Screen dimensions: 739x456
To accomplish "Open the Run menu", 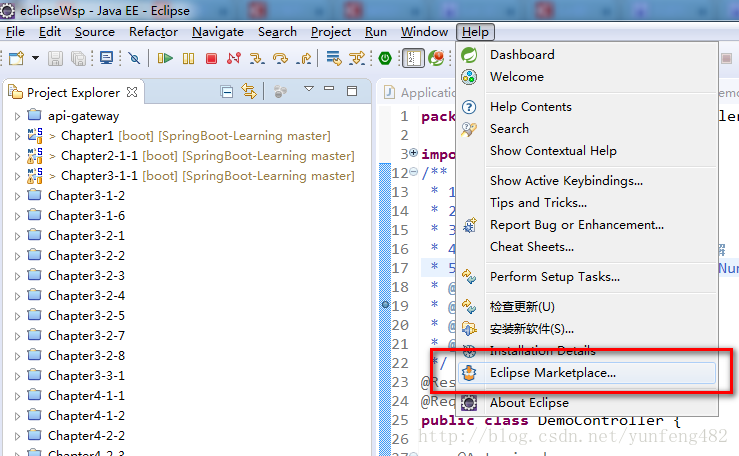I will (x=376, y=32).
